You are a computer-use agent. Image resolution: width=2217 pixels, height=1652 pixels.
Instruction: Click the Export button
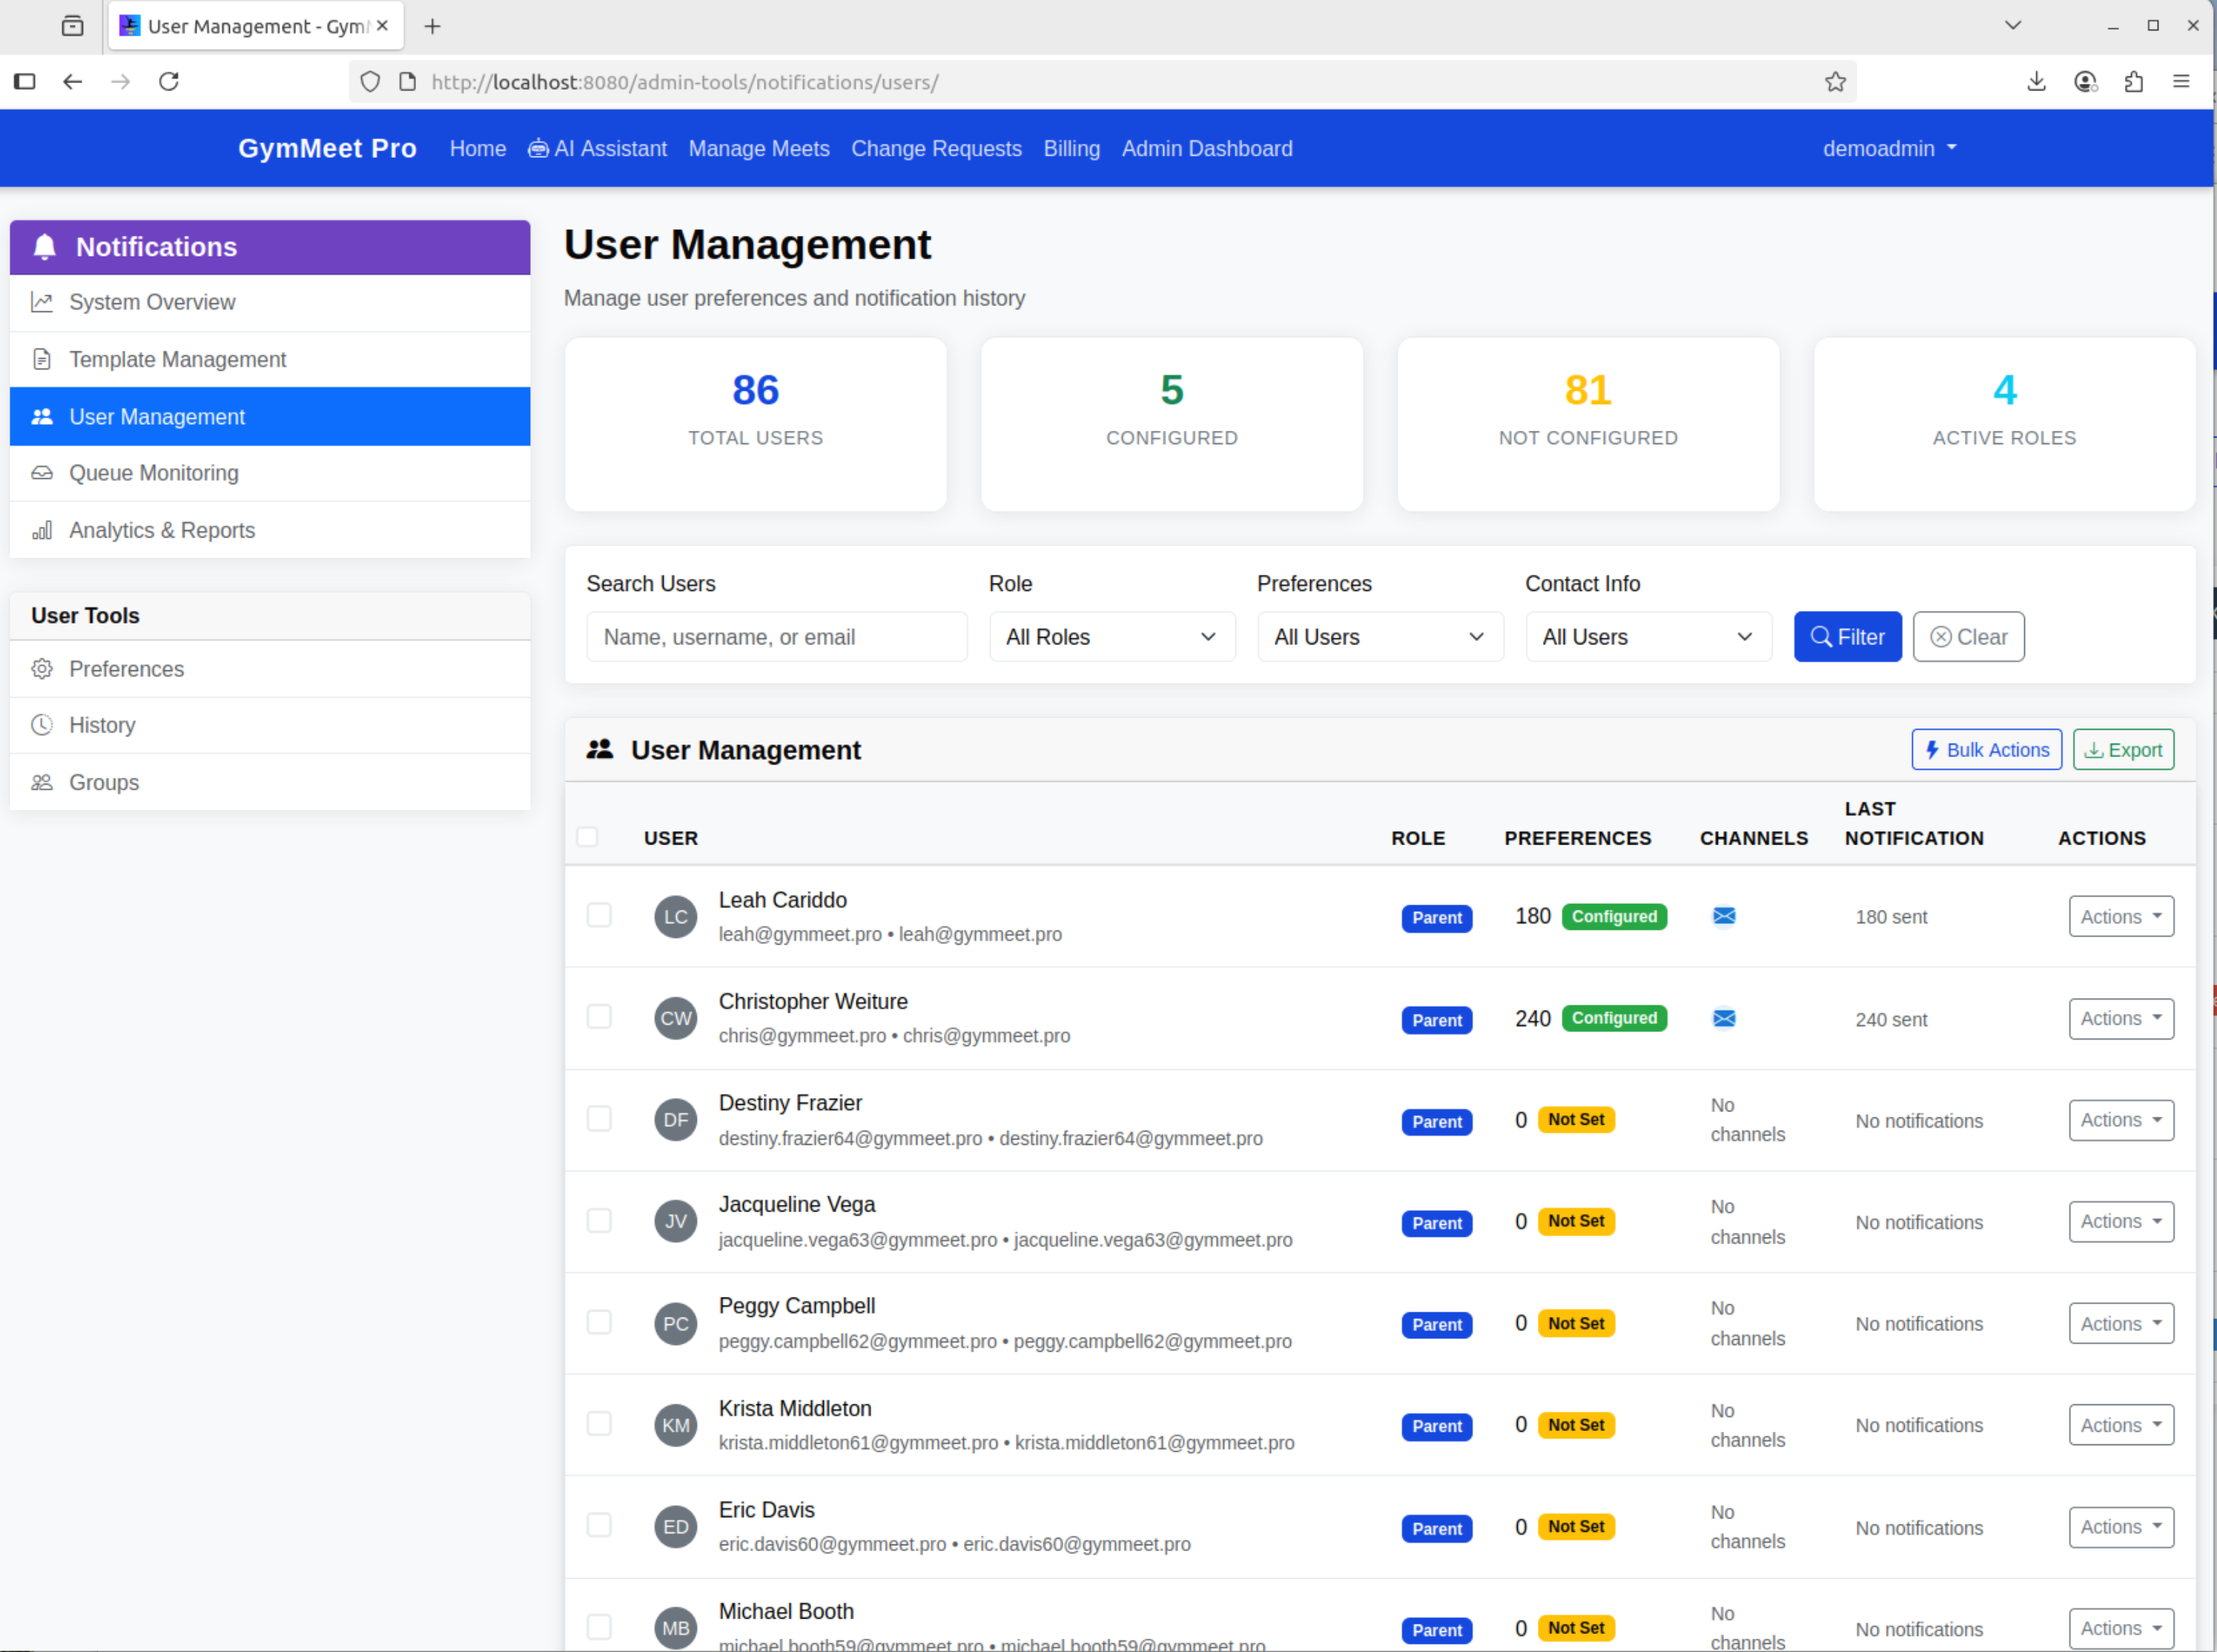click(x=2123, y=750)
